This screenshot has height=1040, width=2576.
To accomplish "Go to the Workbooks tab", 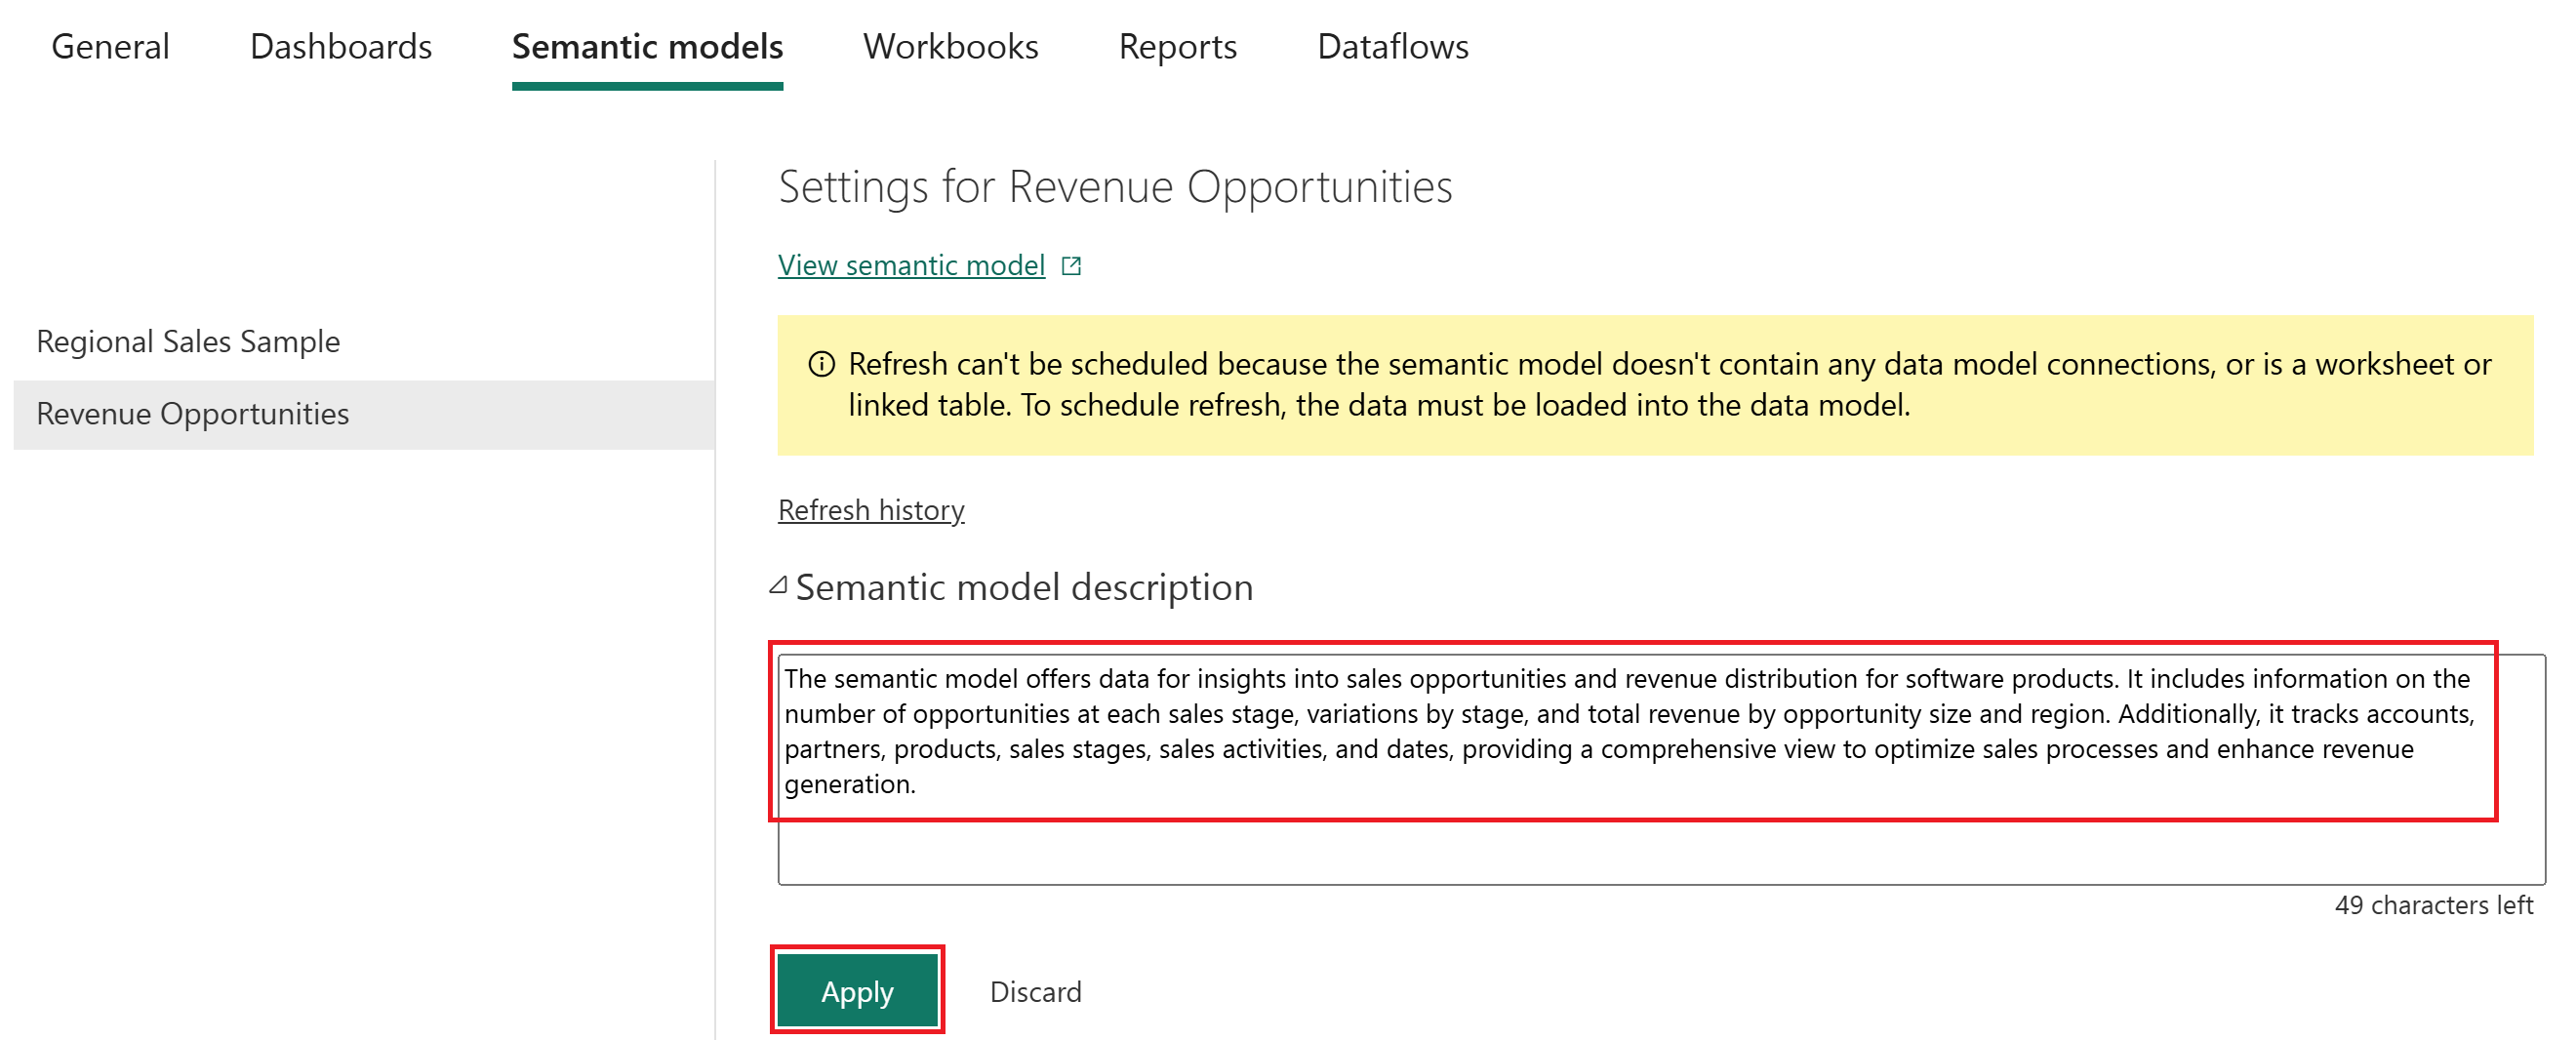I will (950, 47).
